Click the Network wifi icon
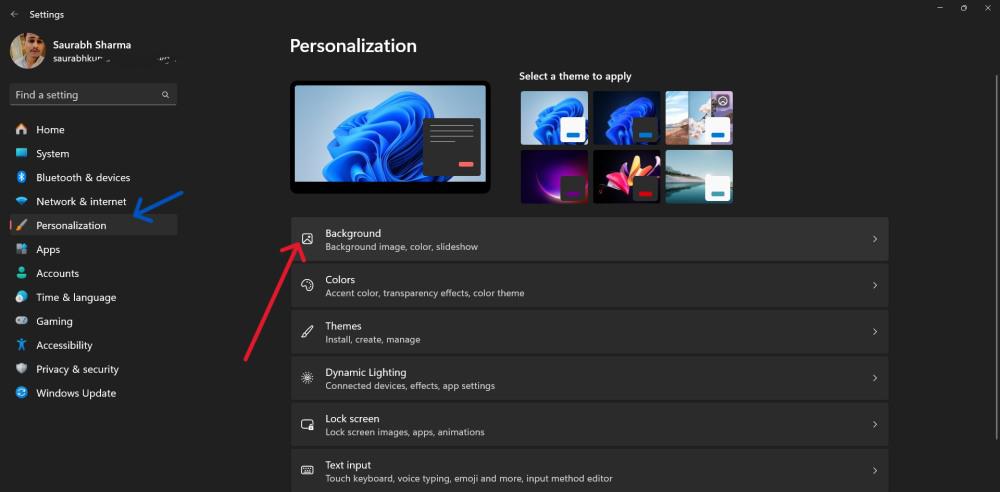Viewport: 1000px width, 492px height. point(22,202)
